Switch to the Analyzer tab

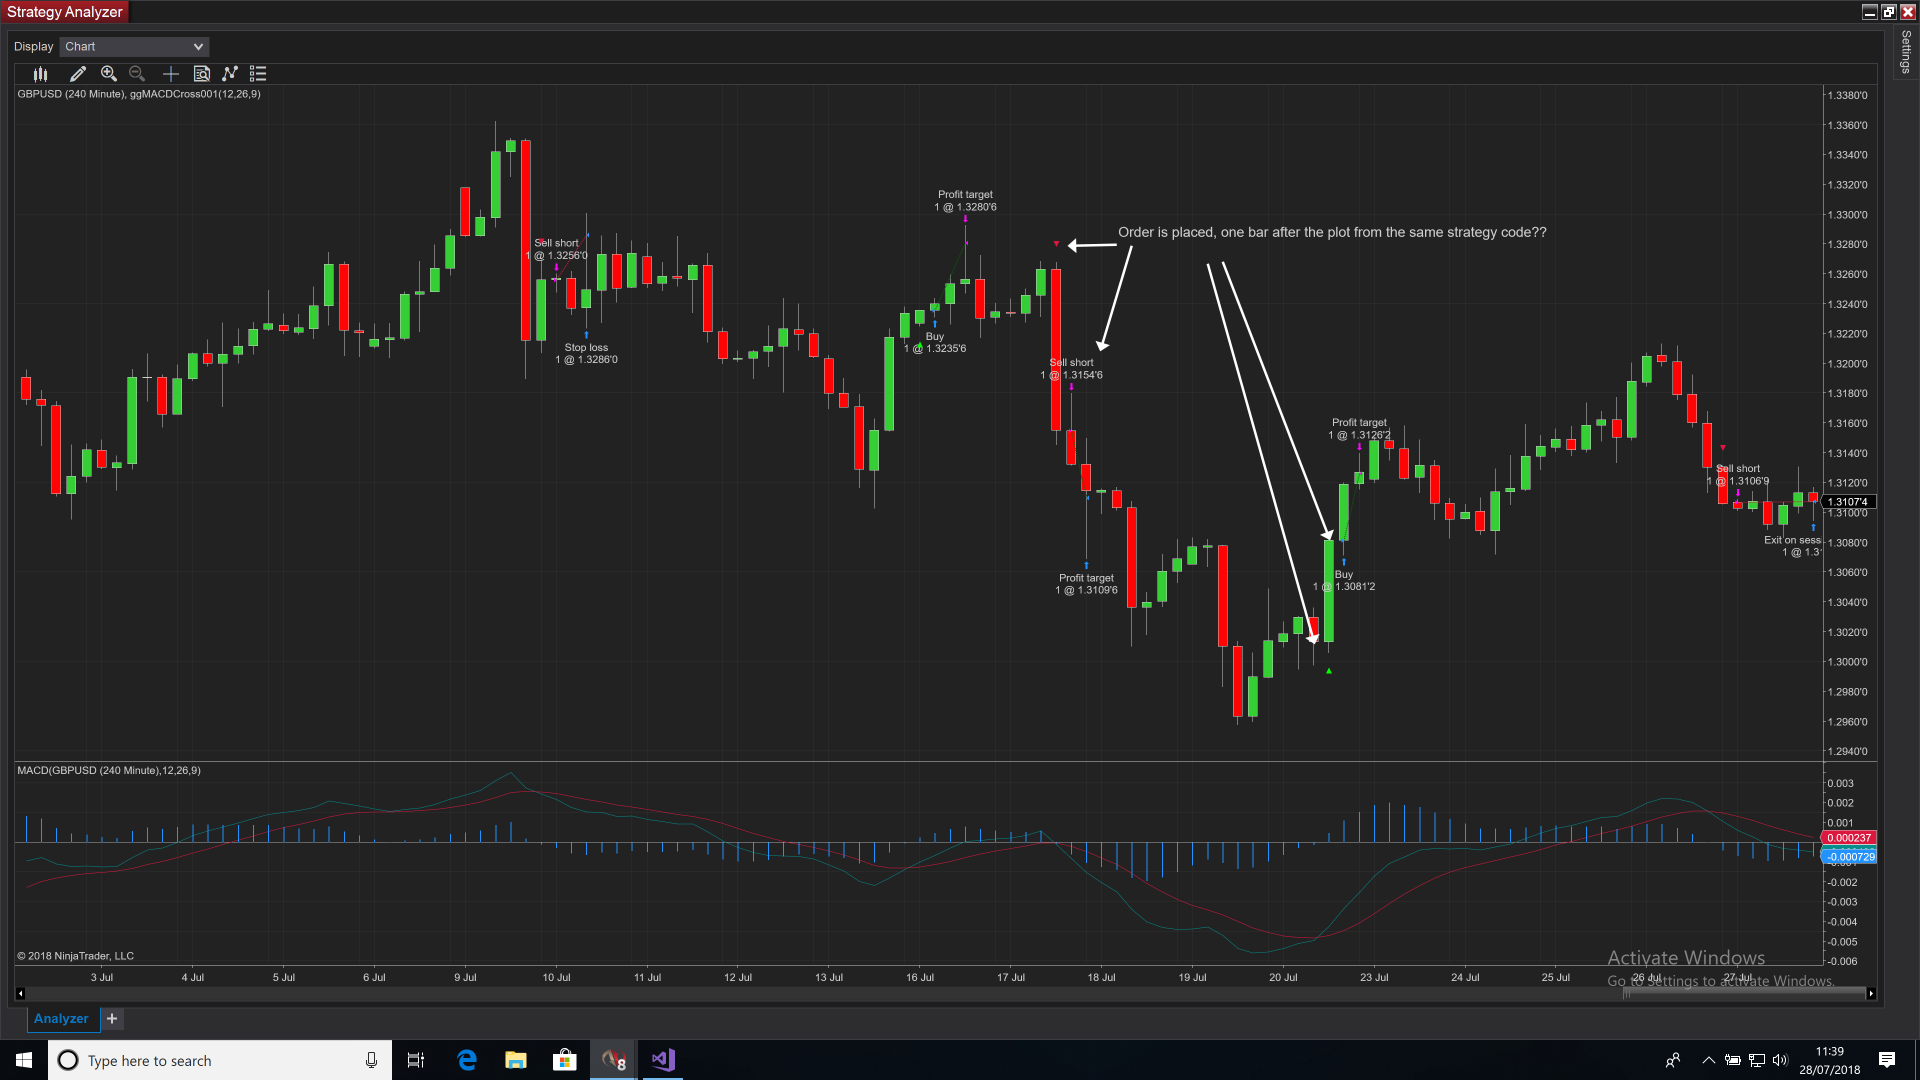coord(61,1019)
